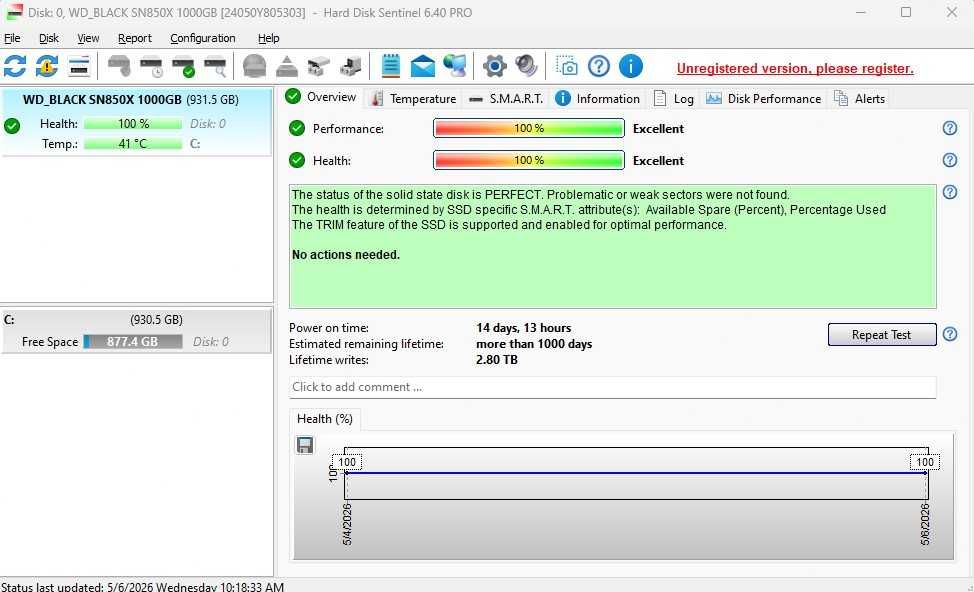Click the gray dome-shaped disk icon in toolbar
The width and height of the screenshot is (974, 592).
(254, 66)
